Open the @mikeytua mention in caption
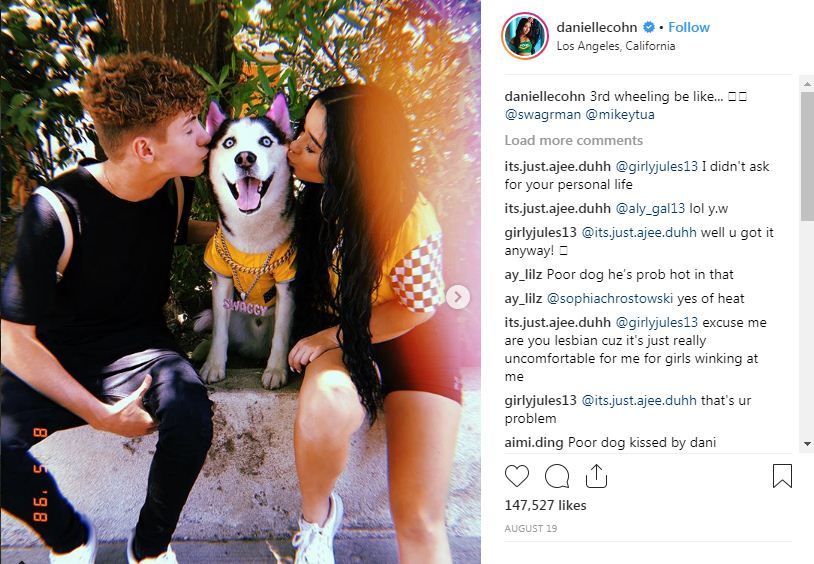This screenshot has width=814, height=564. 620,114
